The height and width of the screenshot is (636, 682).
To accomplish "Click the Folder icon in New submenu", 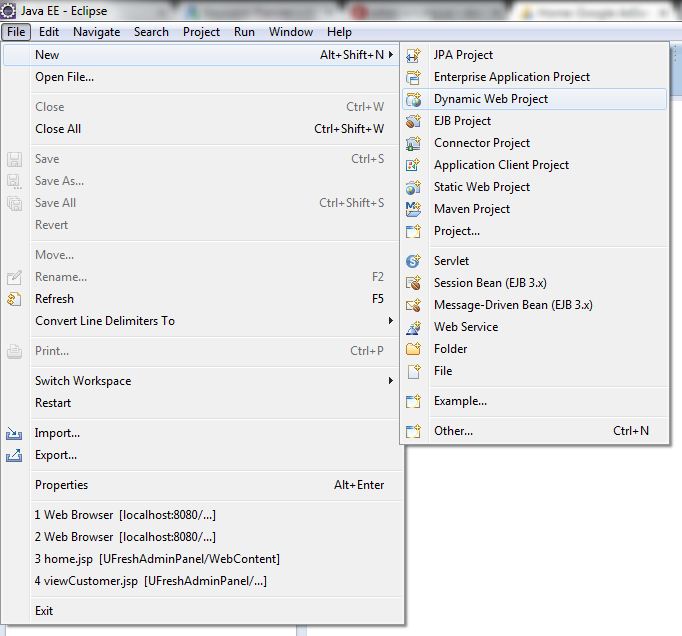I will tap(413, 349).
